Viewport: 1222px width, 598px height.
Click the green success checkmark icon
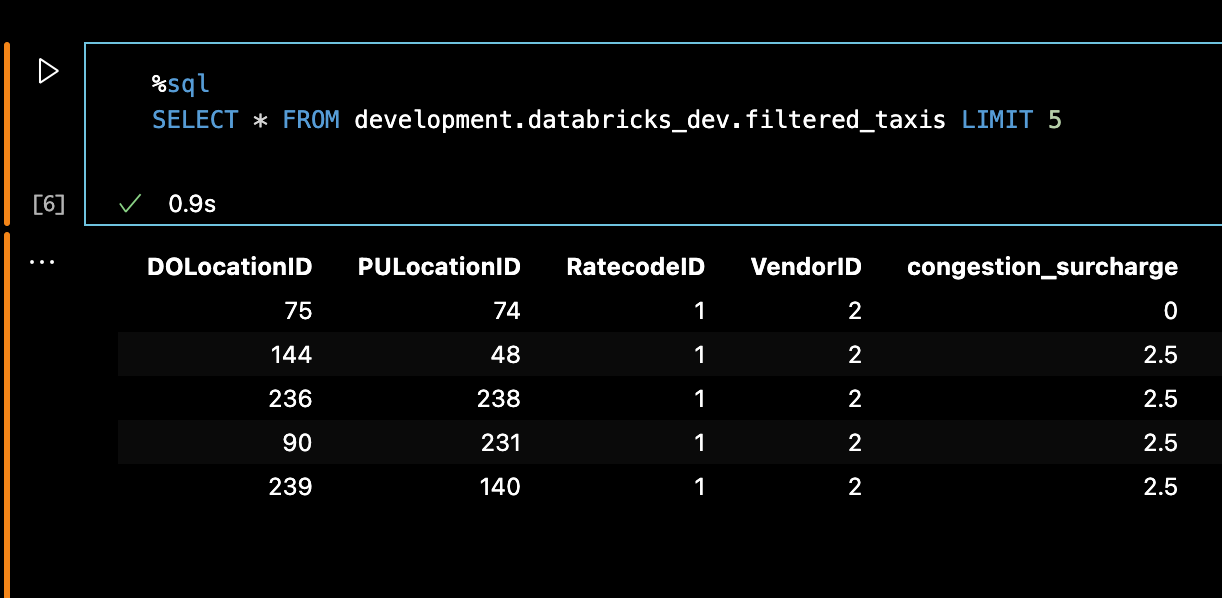pyautogui.click(x=128, y=203)
